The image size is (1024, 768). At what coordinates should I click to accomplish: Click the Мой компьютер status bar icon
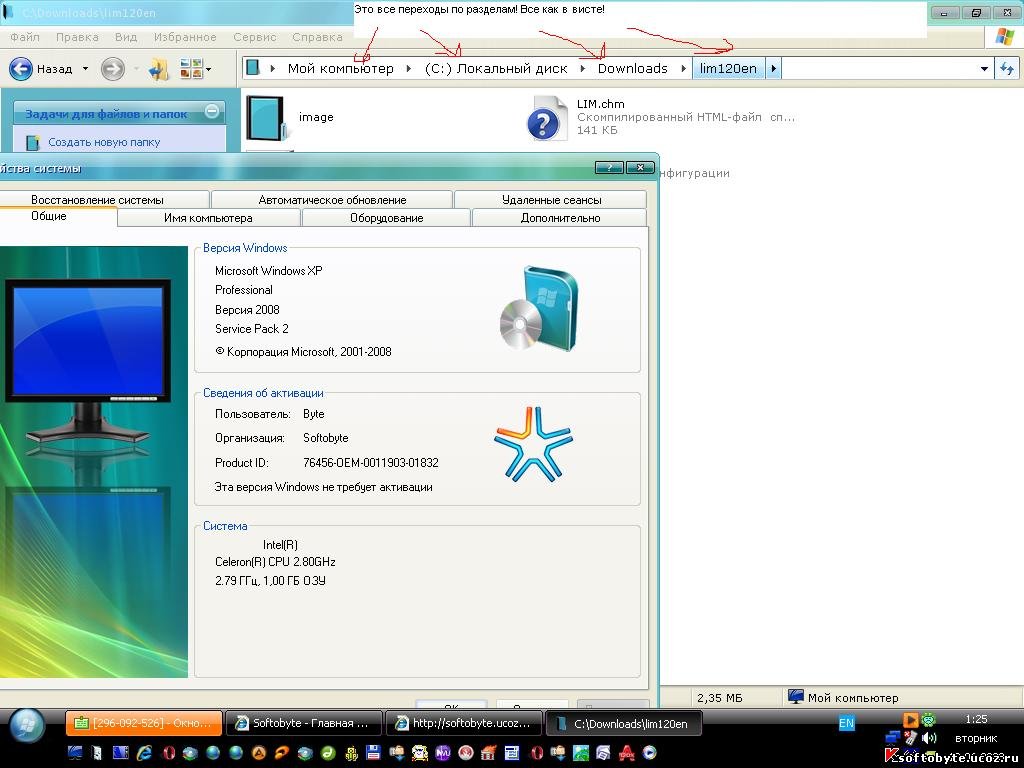click(795, 697)
